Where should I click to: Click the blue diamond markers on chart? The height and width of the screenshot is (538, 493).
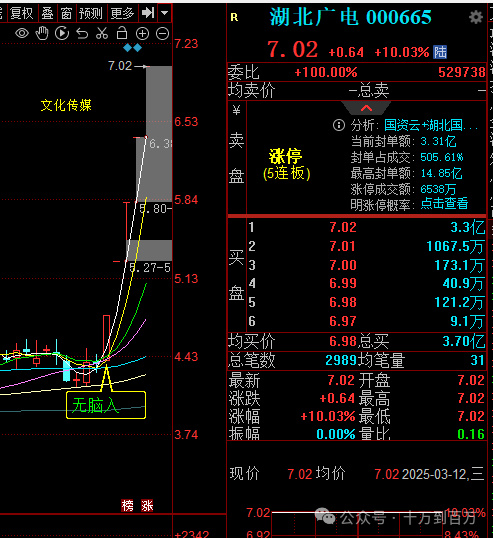click(x=132, y=48)
